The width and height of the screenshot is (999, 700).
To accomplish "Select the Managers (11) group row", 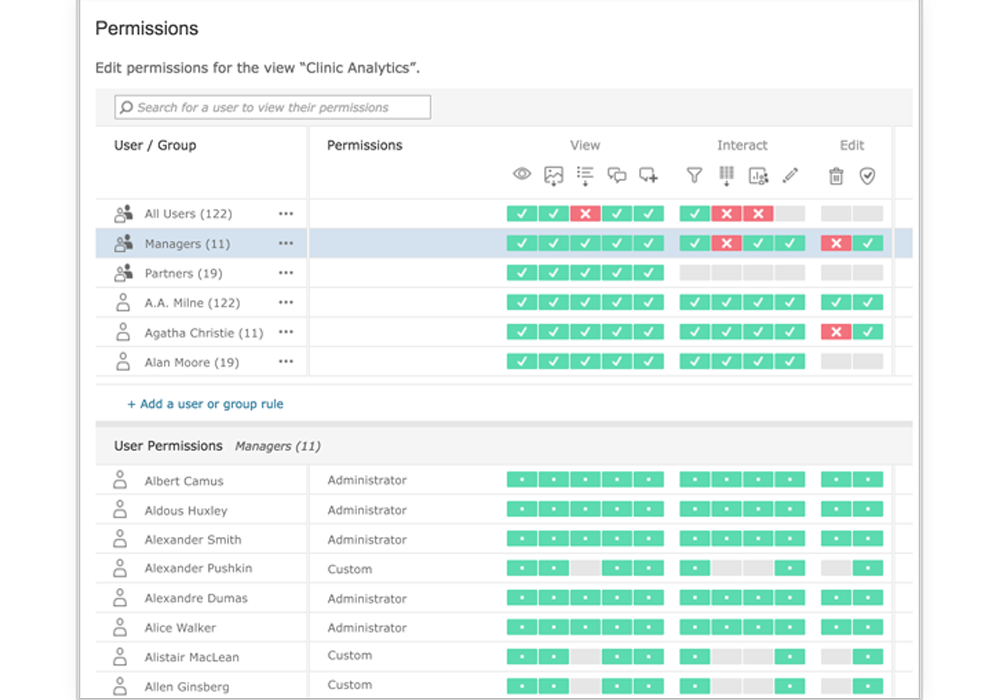I will (x=187, y=244).
